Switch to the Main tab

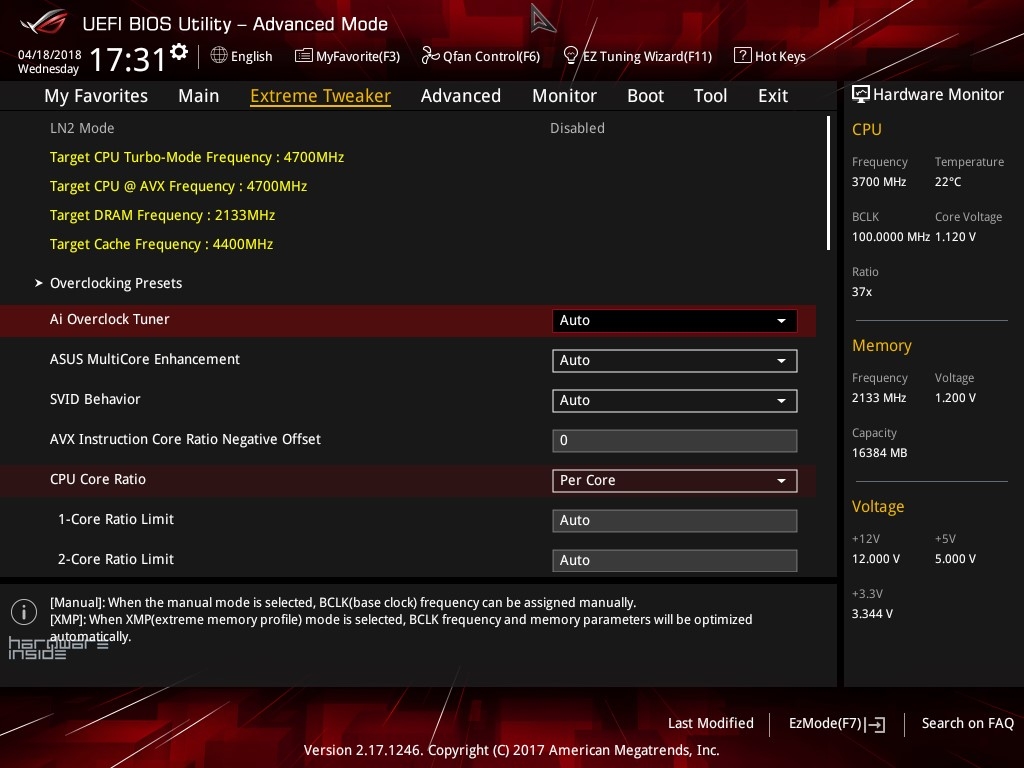199,96
